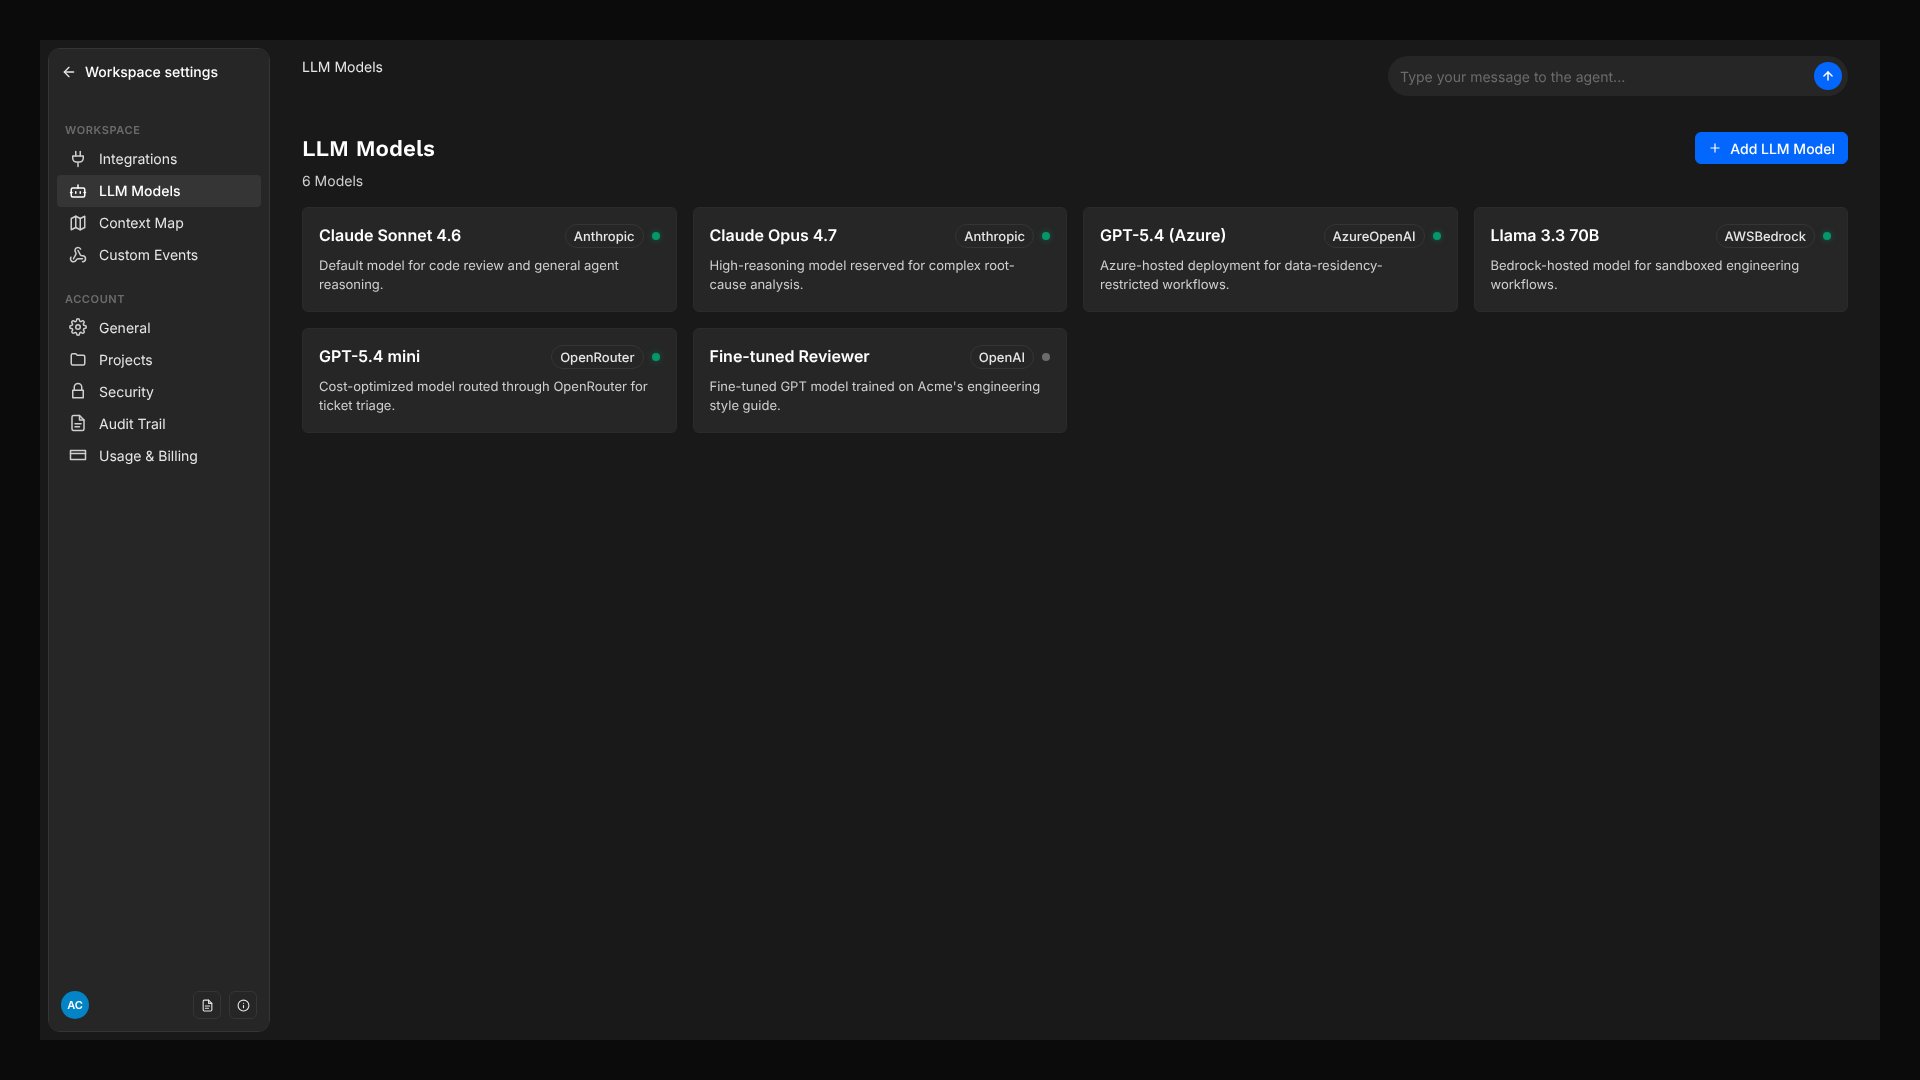Select LLM Models in sidebar

(159, 191)
